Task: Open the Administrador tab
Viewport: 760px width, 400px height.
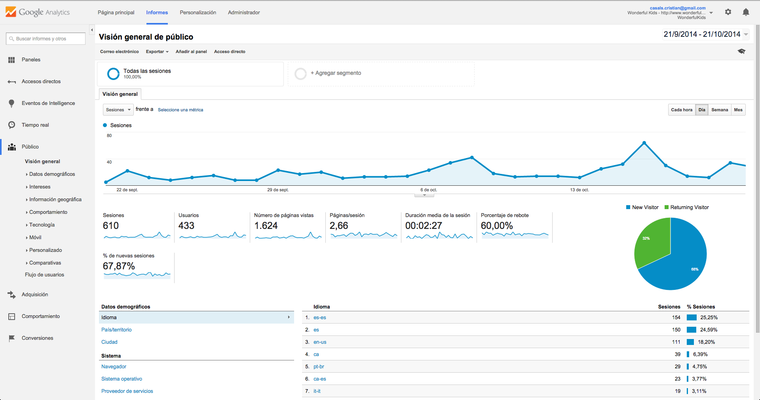Action: (244, 13)
